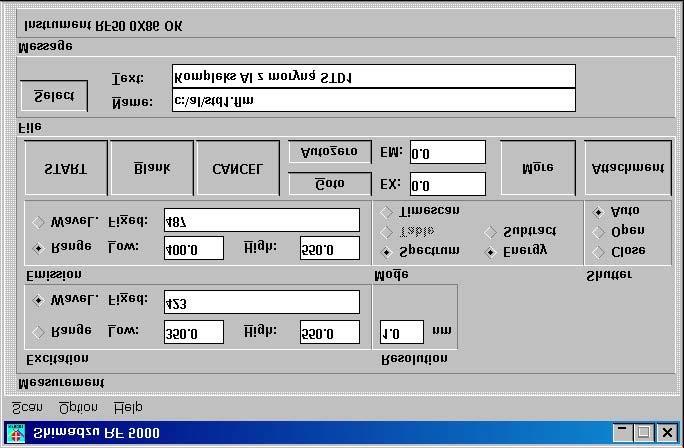The image size is (684, 448).
Task: Click the START button
Action: pos(66,168)
